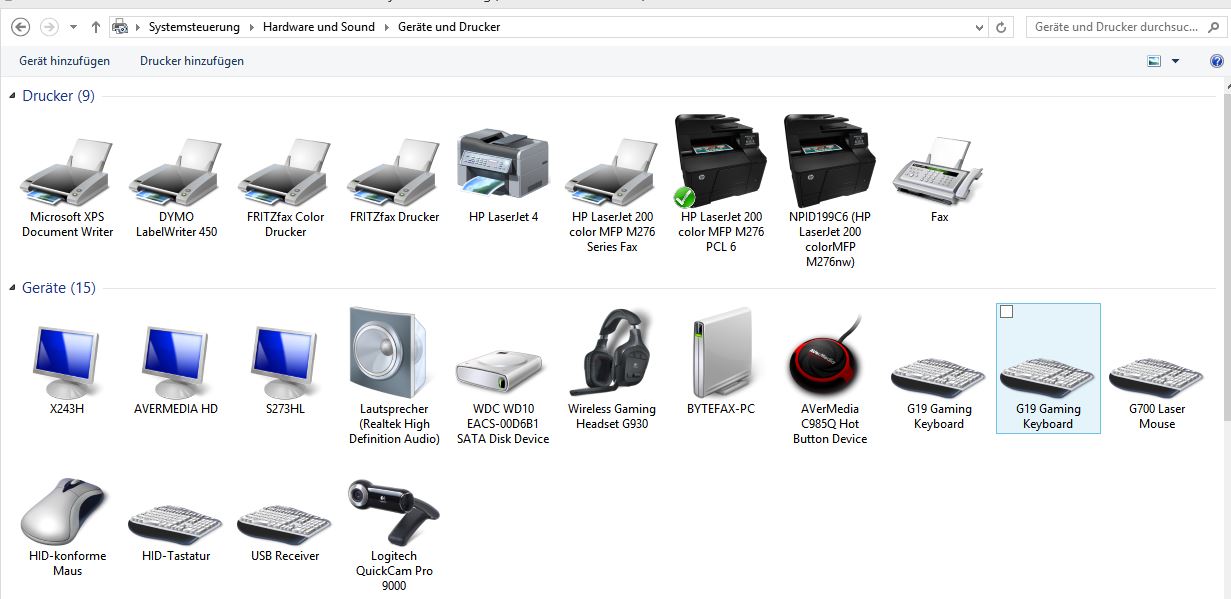This screenshot has width=1231, height=599.
Task: Click Geräte und Drucker breadcrumb
Action: coord(449,27)
